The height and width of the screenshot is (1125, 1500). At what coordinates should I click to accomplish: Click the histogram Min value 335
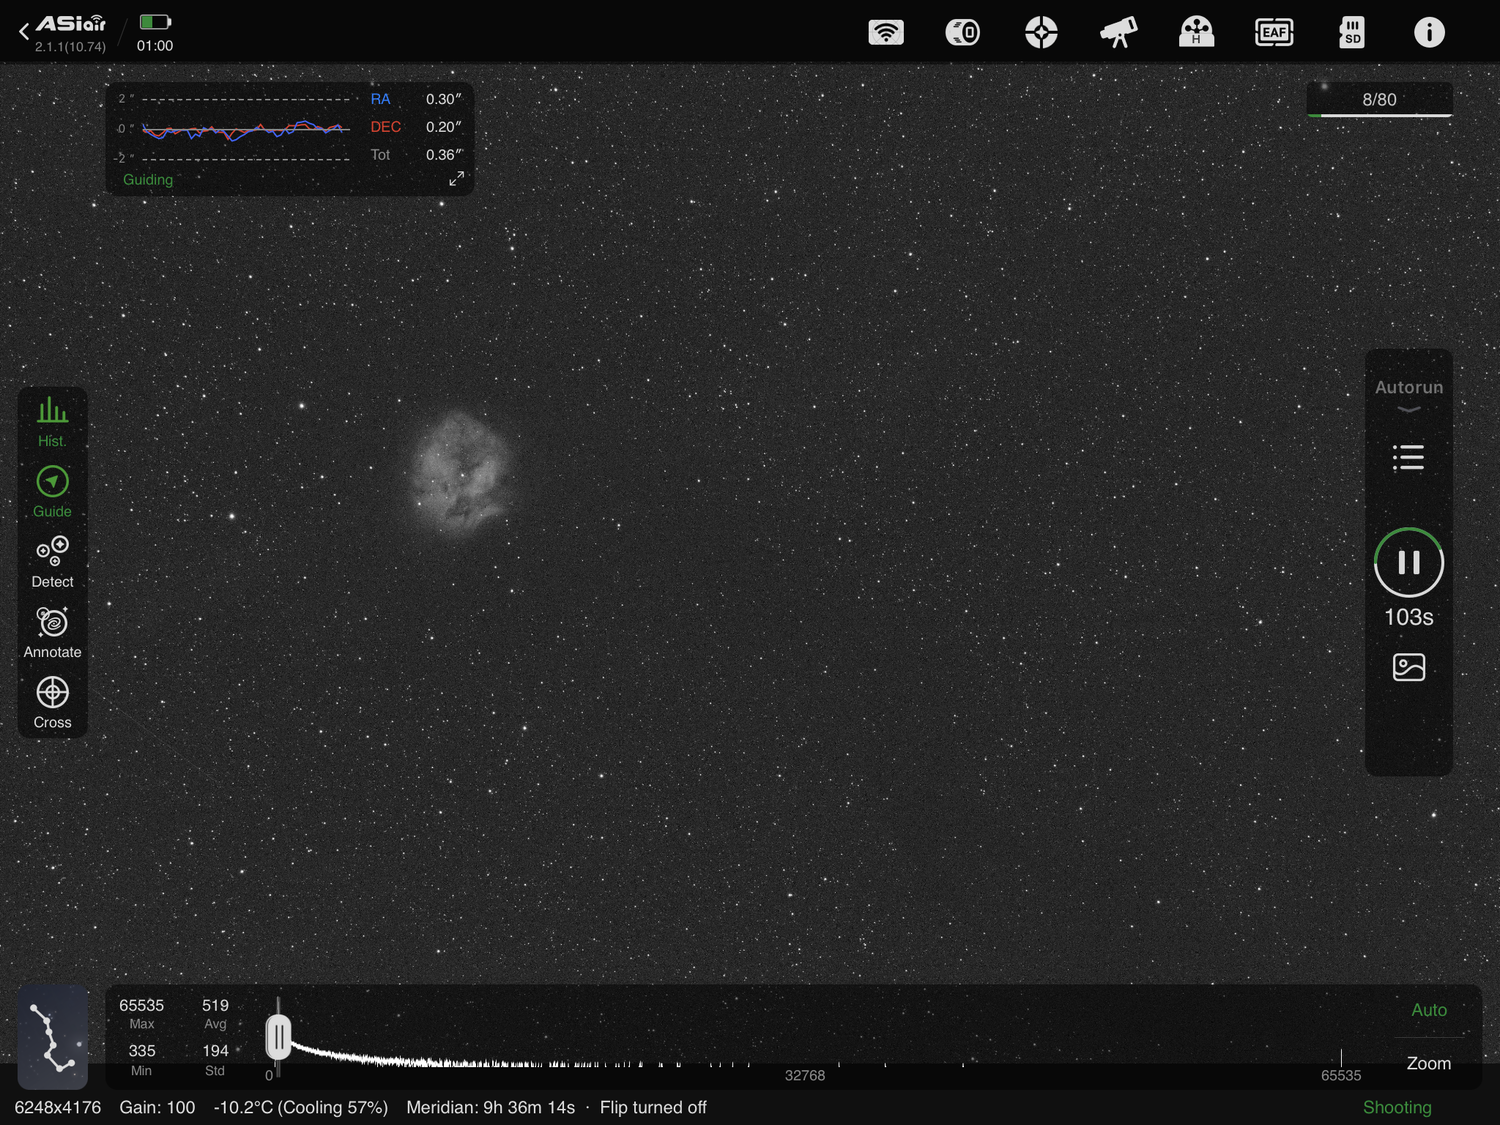point(142,1051)
